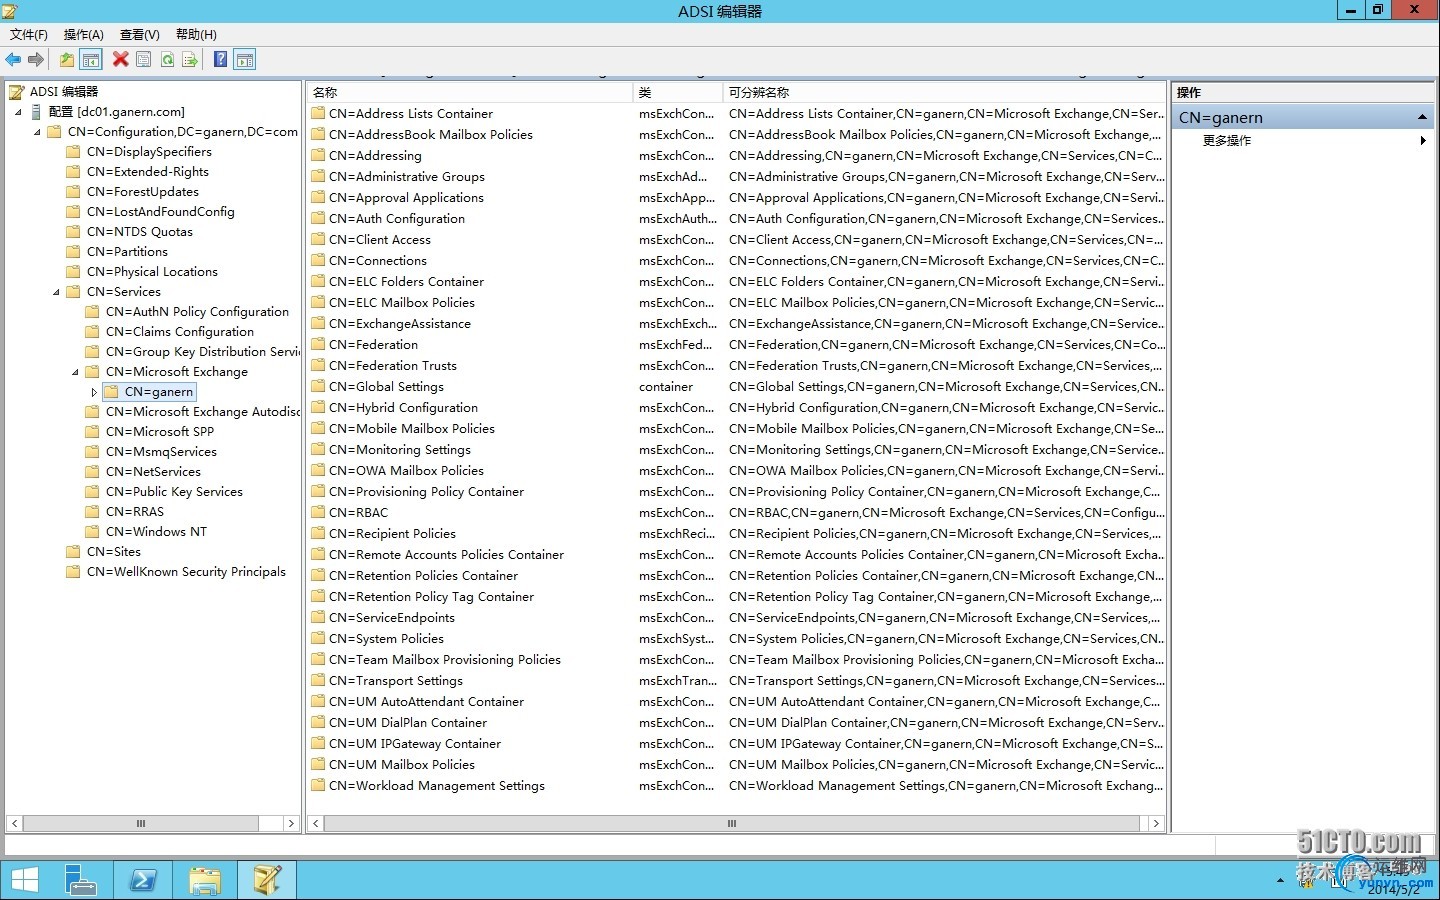Viewport: 1440px width, 900px height.
Task: Open the Windows Start button
Action: (x=24, y=880)
